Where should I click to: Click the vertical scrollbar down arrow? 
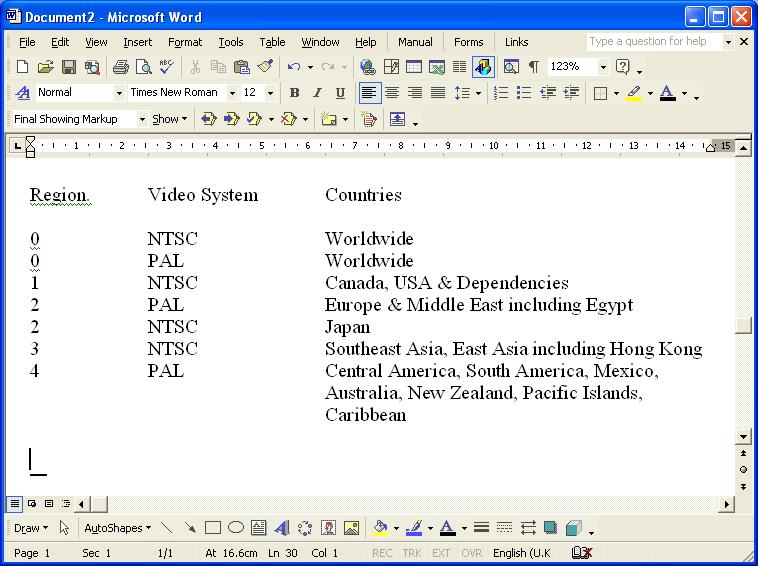[743, 437]
